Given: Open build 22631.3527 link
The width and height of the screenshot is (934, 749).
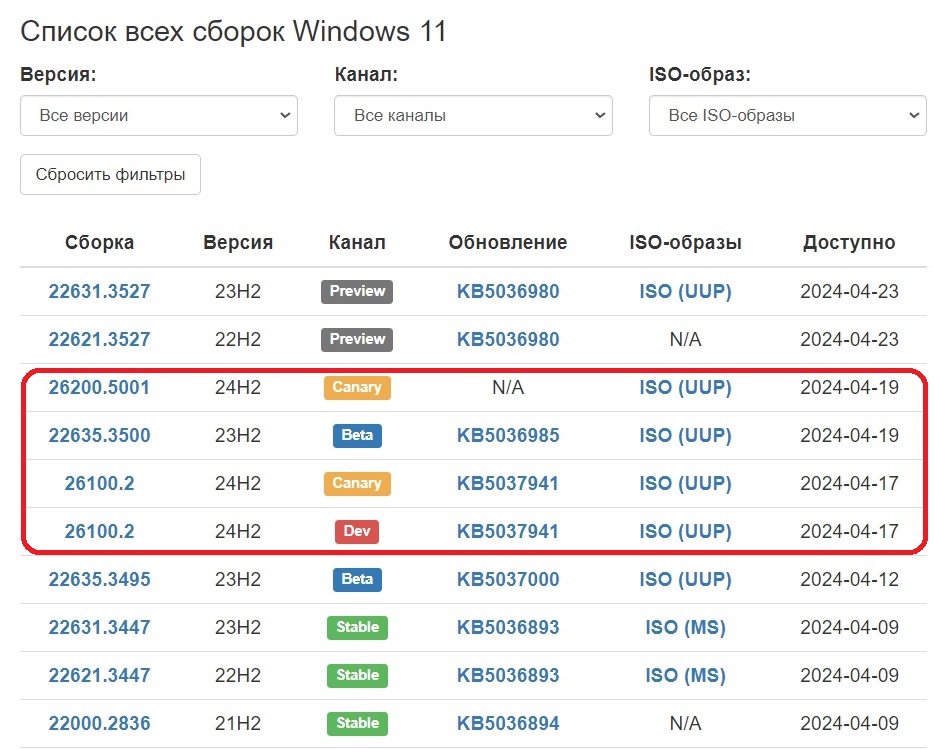Looking at the screenshot, I should coord(99,291).
